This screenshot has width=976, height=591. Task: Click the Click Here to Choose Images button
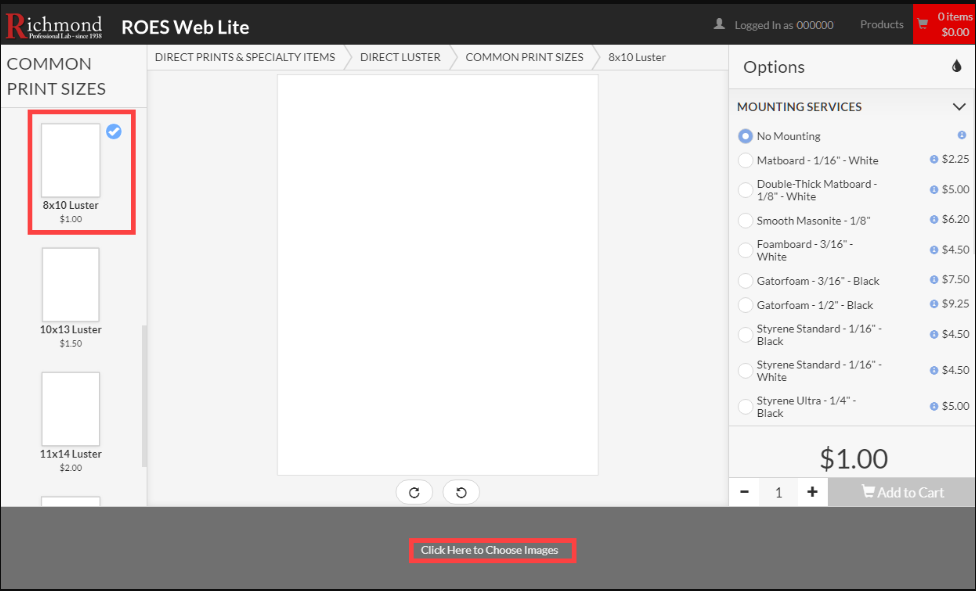pyautogui.click(x=492, y=550)
